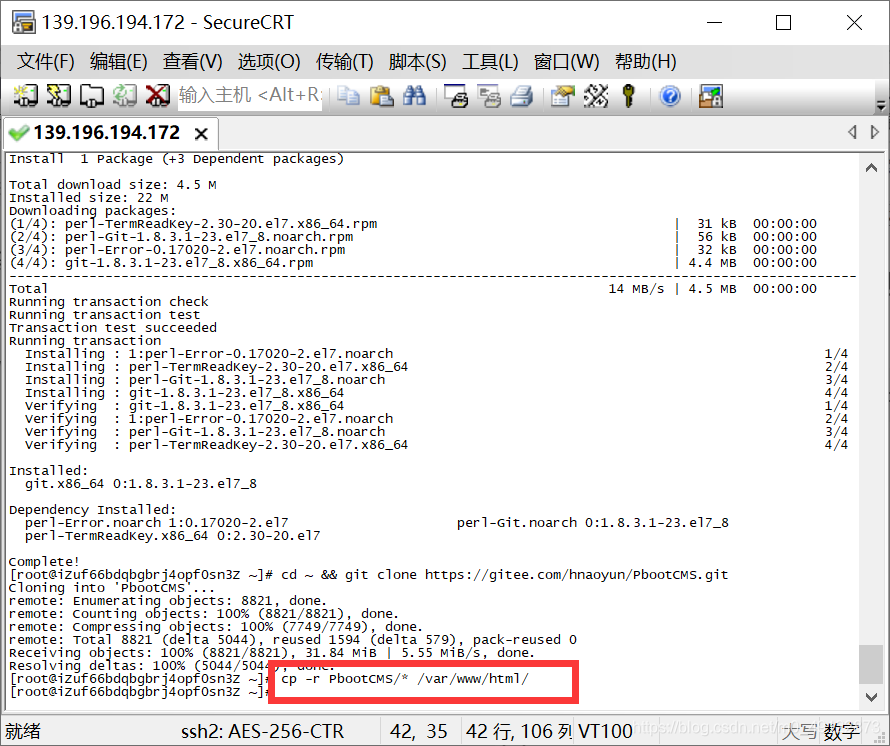Click the terminal scrollbar thumb

pos(871,664)
